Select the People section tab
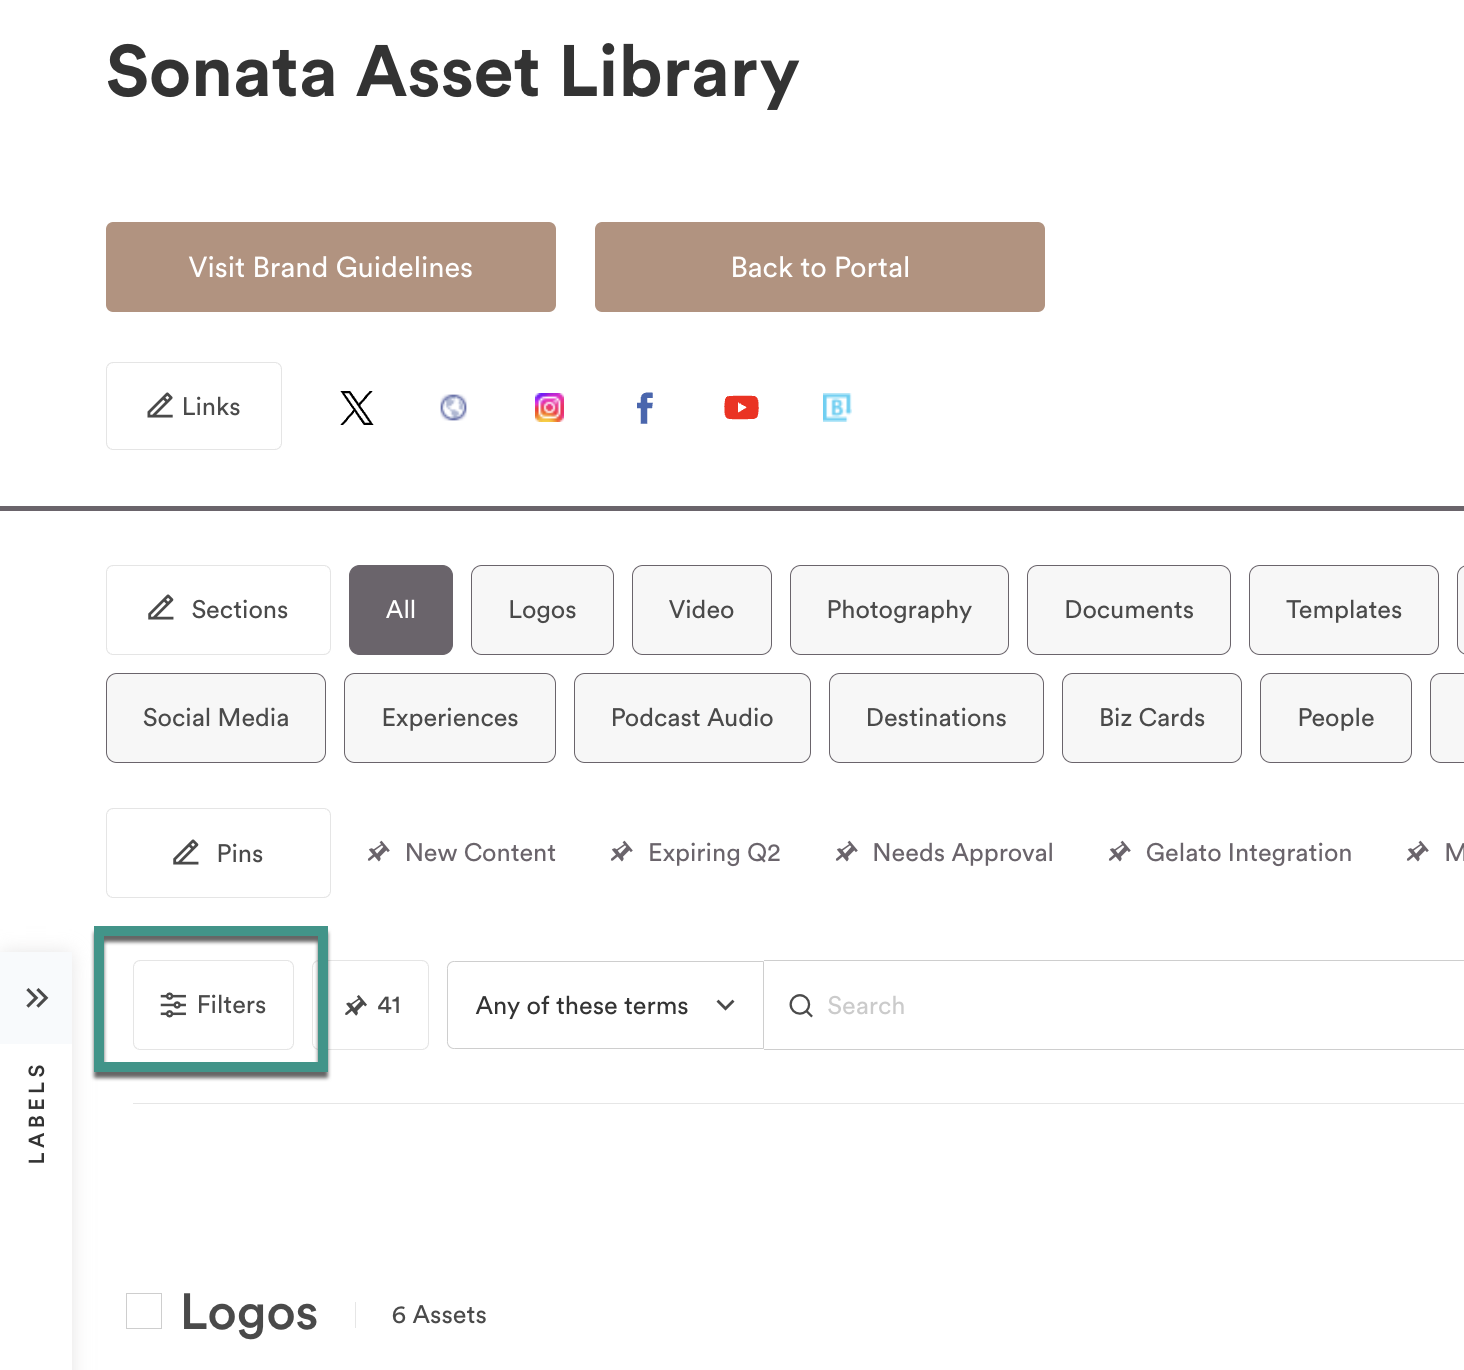Viewport: 1464px width, 1370px height. coord(1336,718)
